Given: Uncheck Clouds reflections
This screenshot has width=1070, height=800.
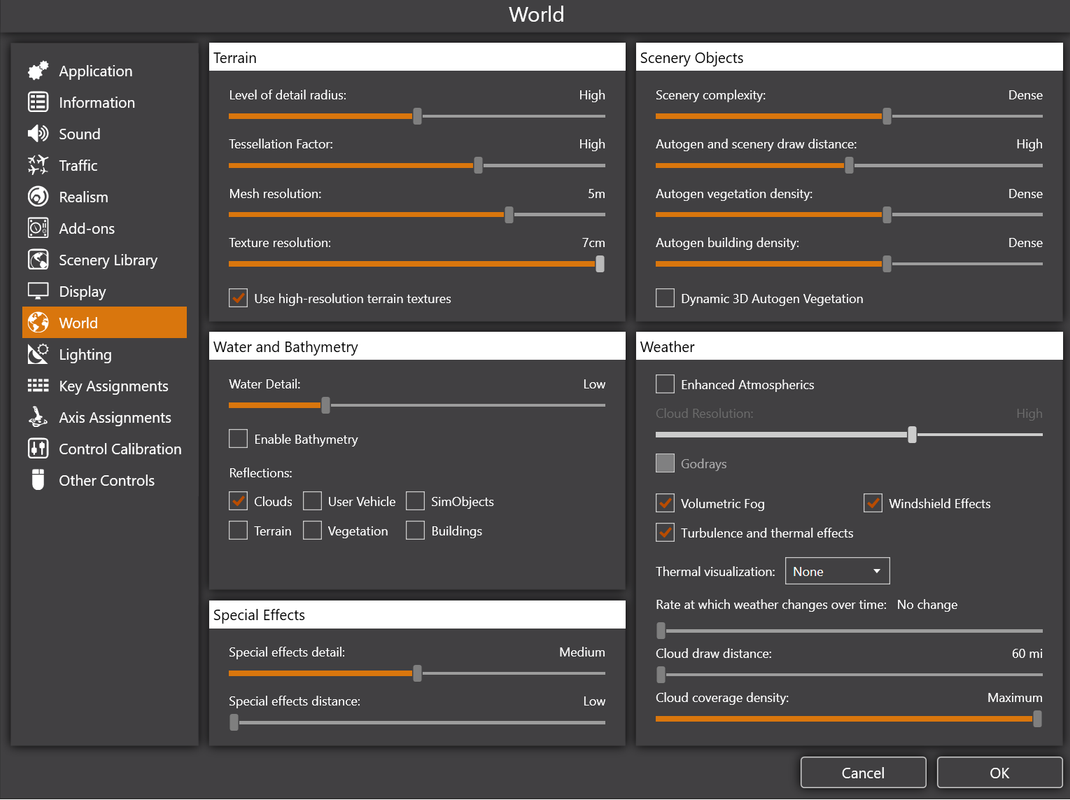Looking at the screenshot, I should point(238,501).
